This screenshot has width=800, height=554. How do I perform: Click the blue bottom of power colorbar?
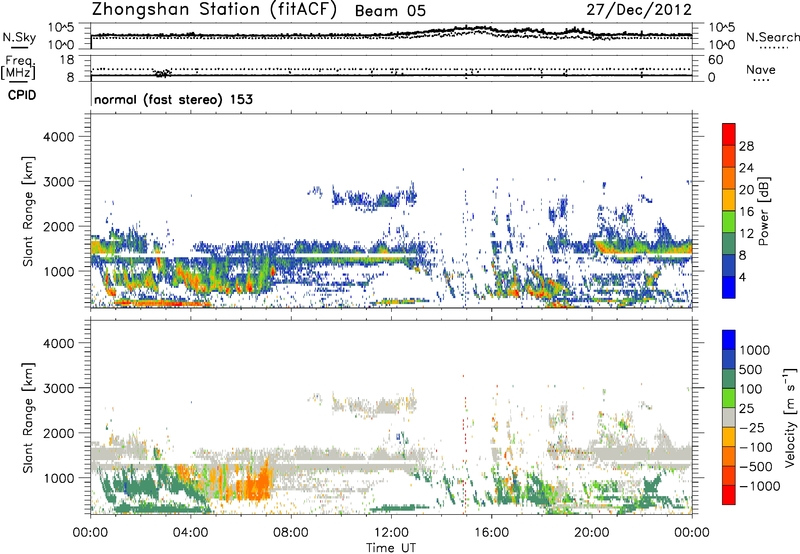click(729, 287)
